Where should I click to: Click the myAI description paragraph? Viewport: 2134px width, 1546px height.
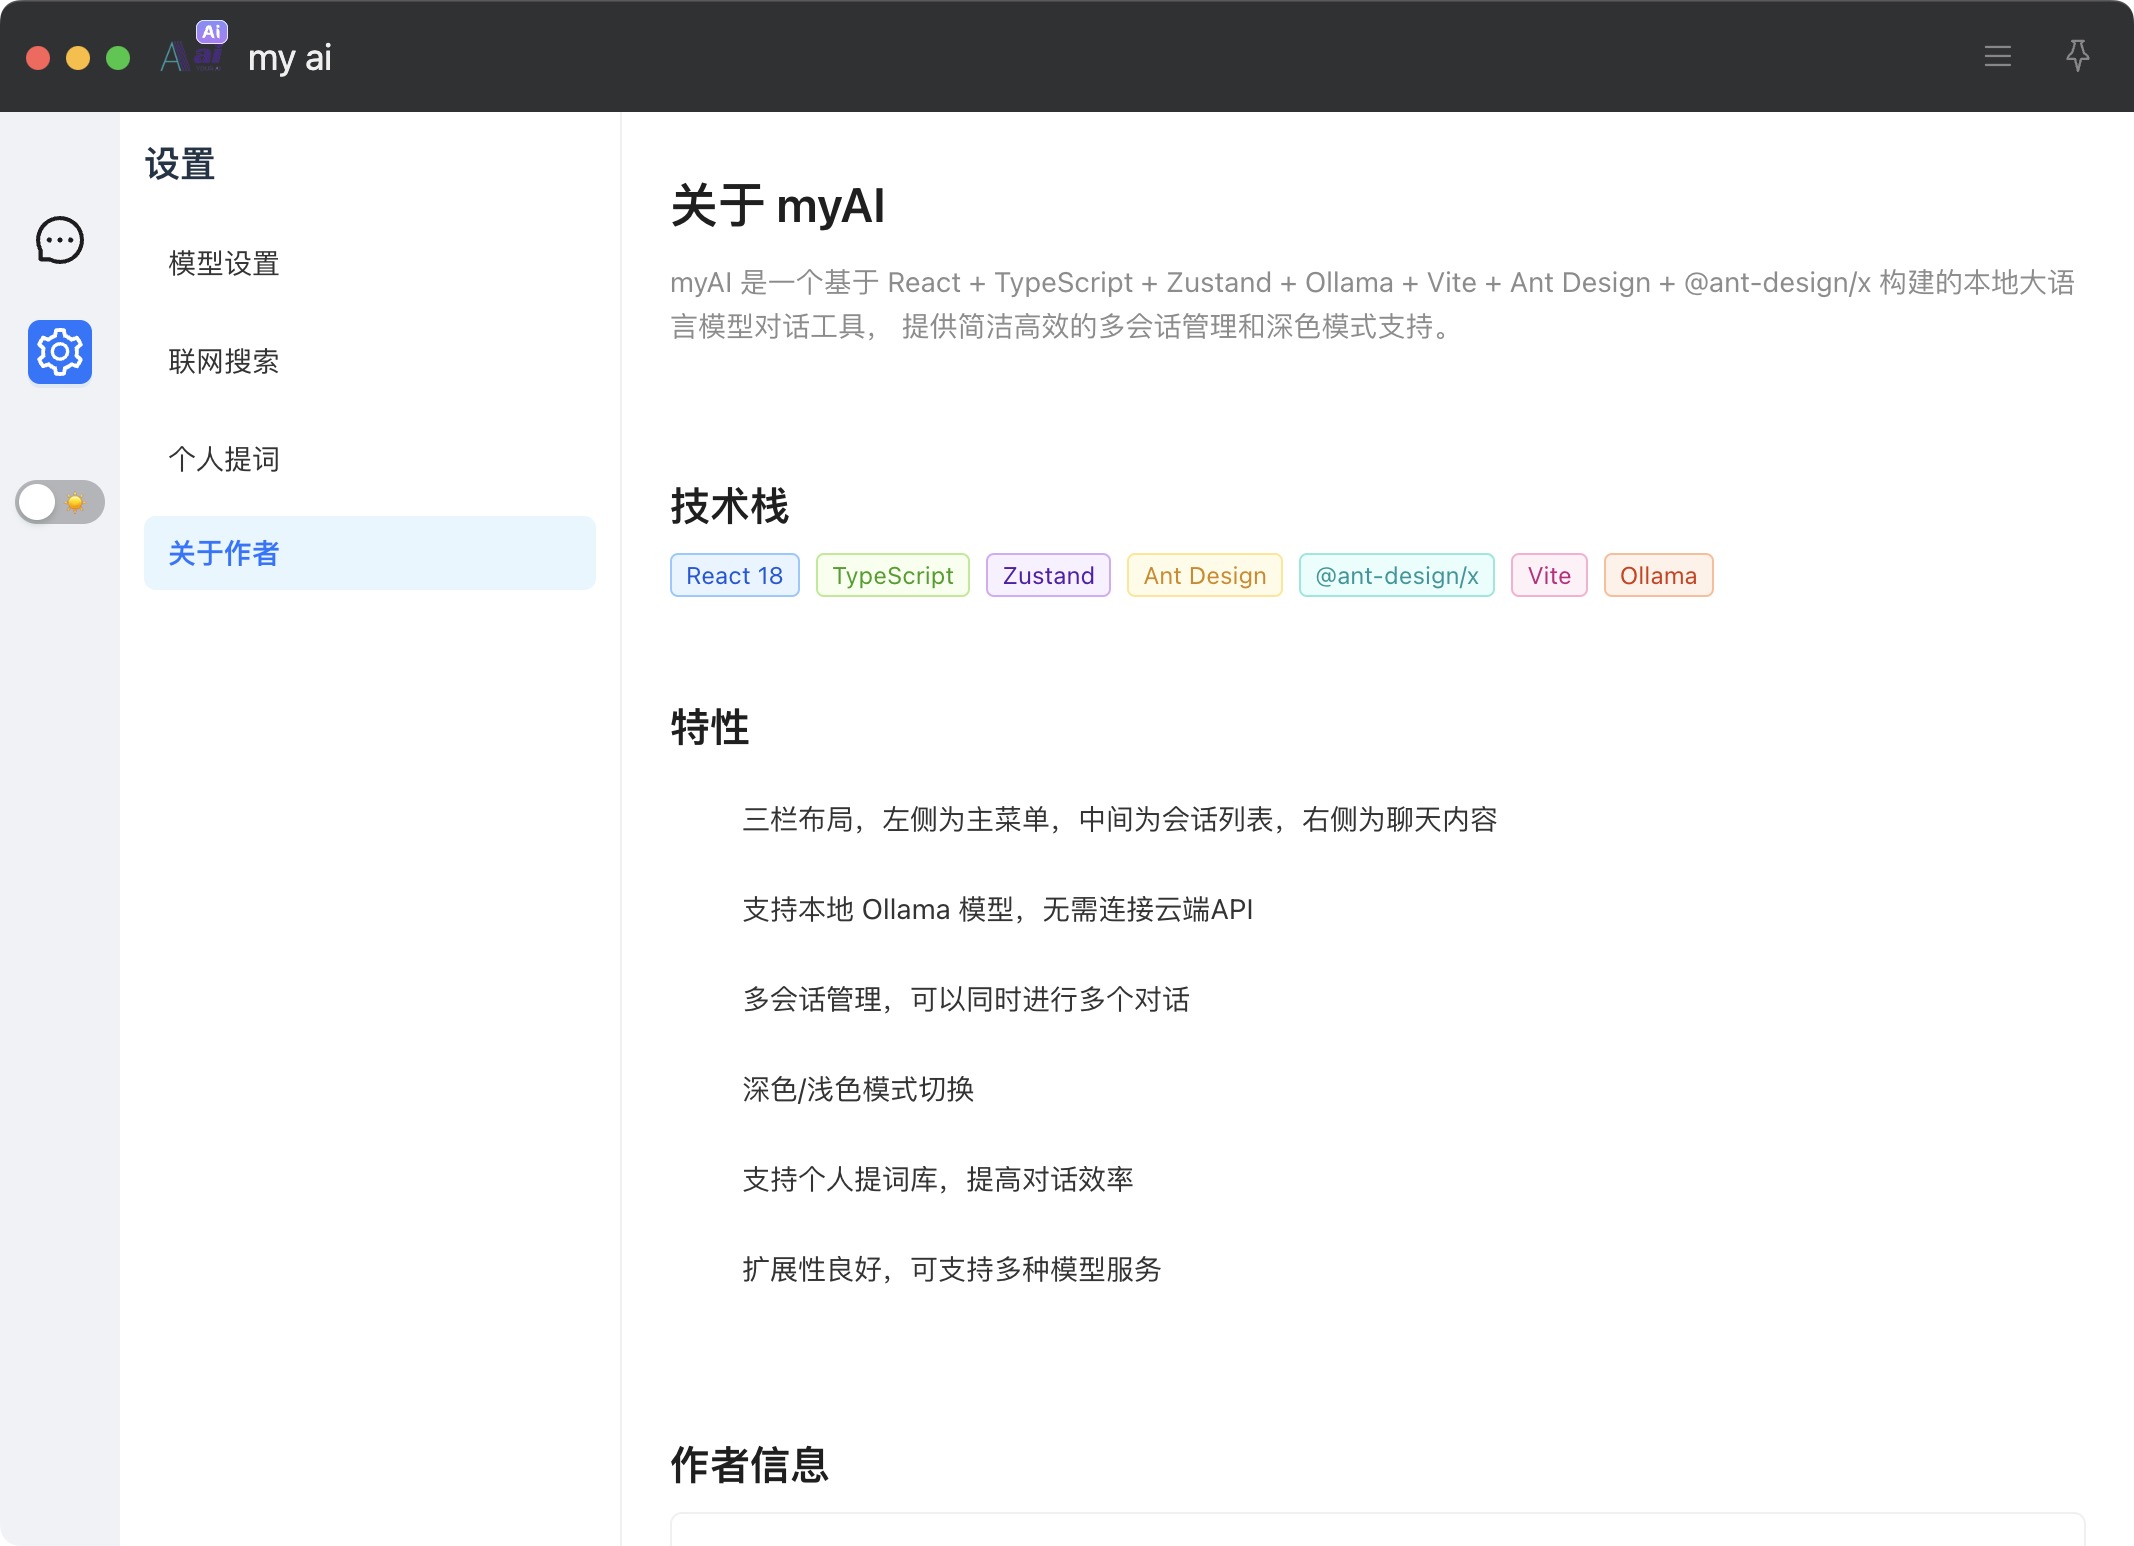[x=1372, y=304]
